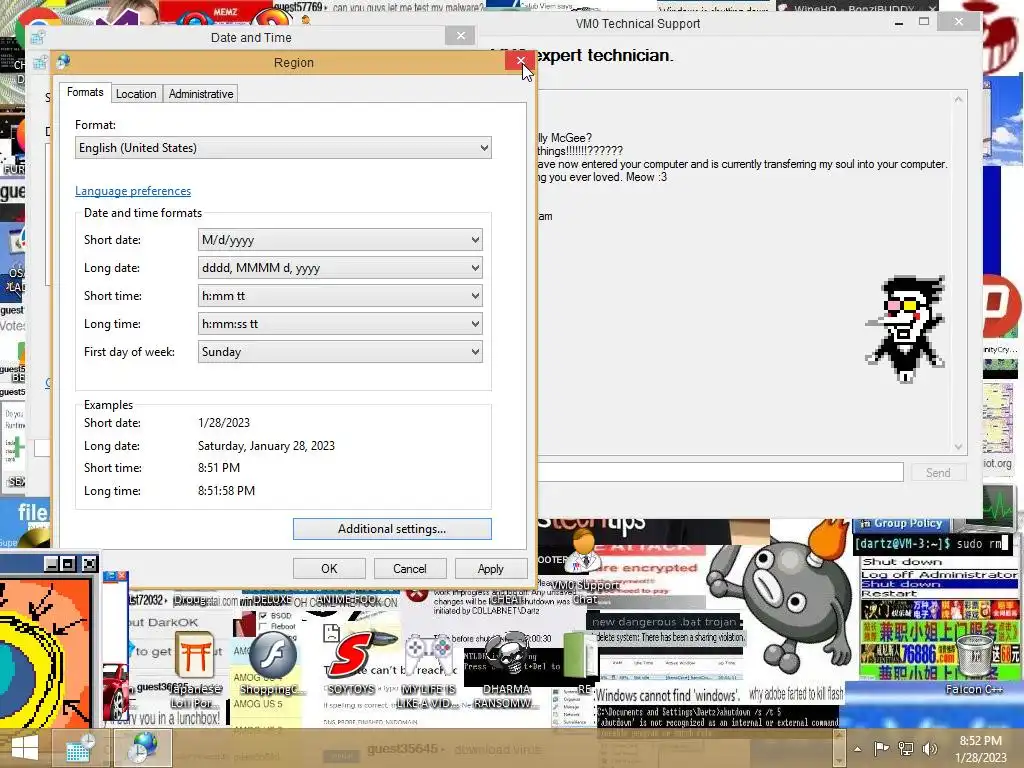Click the Send button in VM0 Technical Support
The image size is (1024, 768).
(938, 472)
